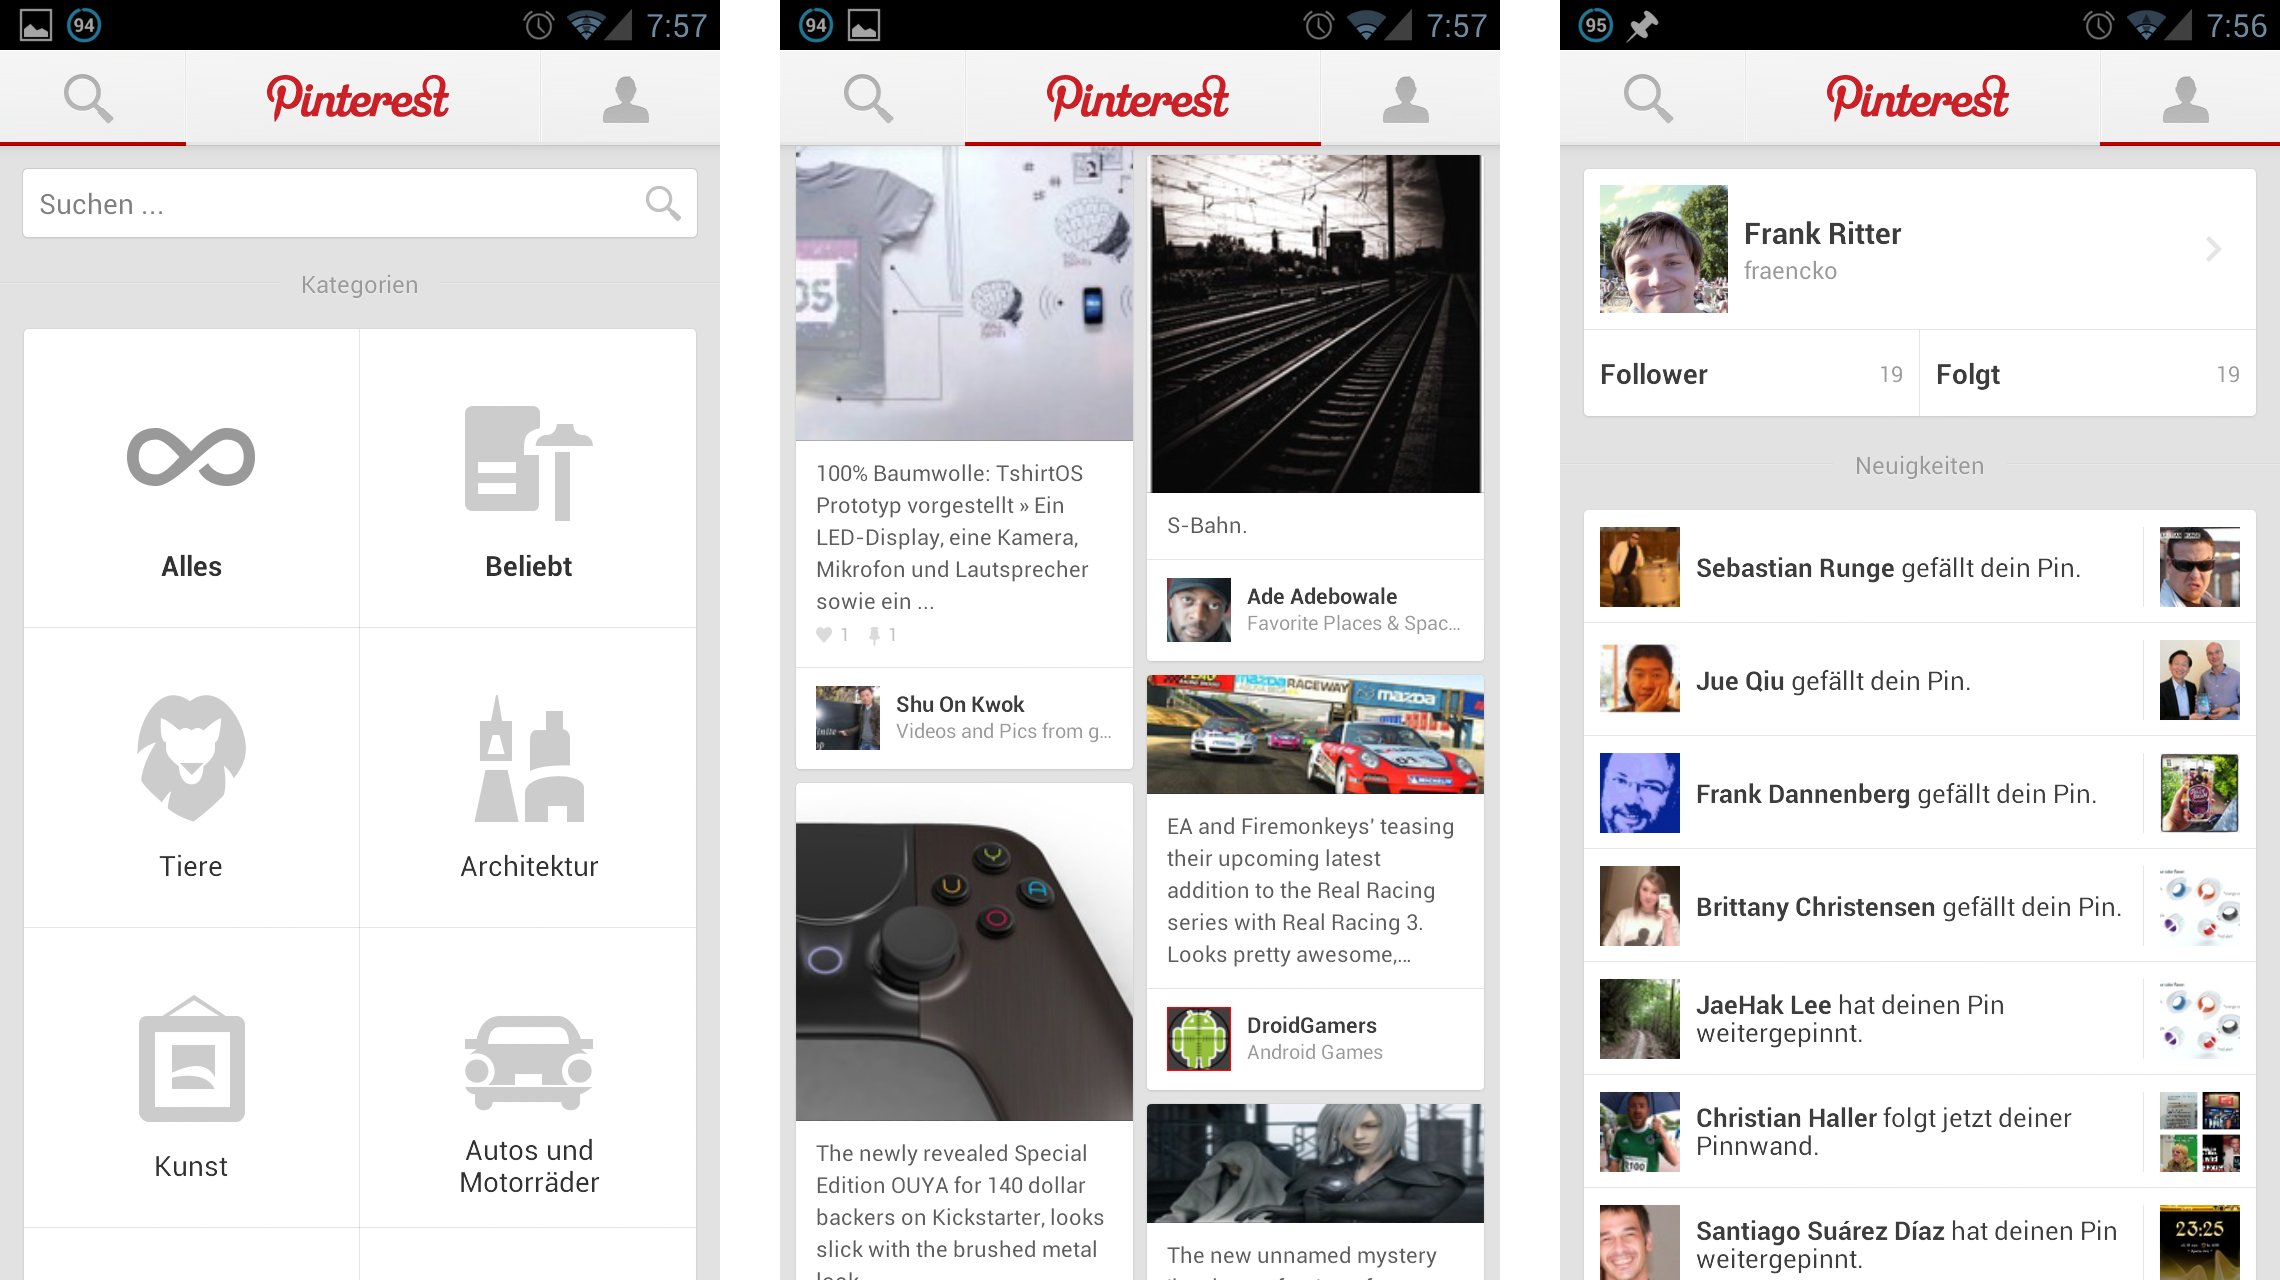Click the Architektur category icon

529,768
